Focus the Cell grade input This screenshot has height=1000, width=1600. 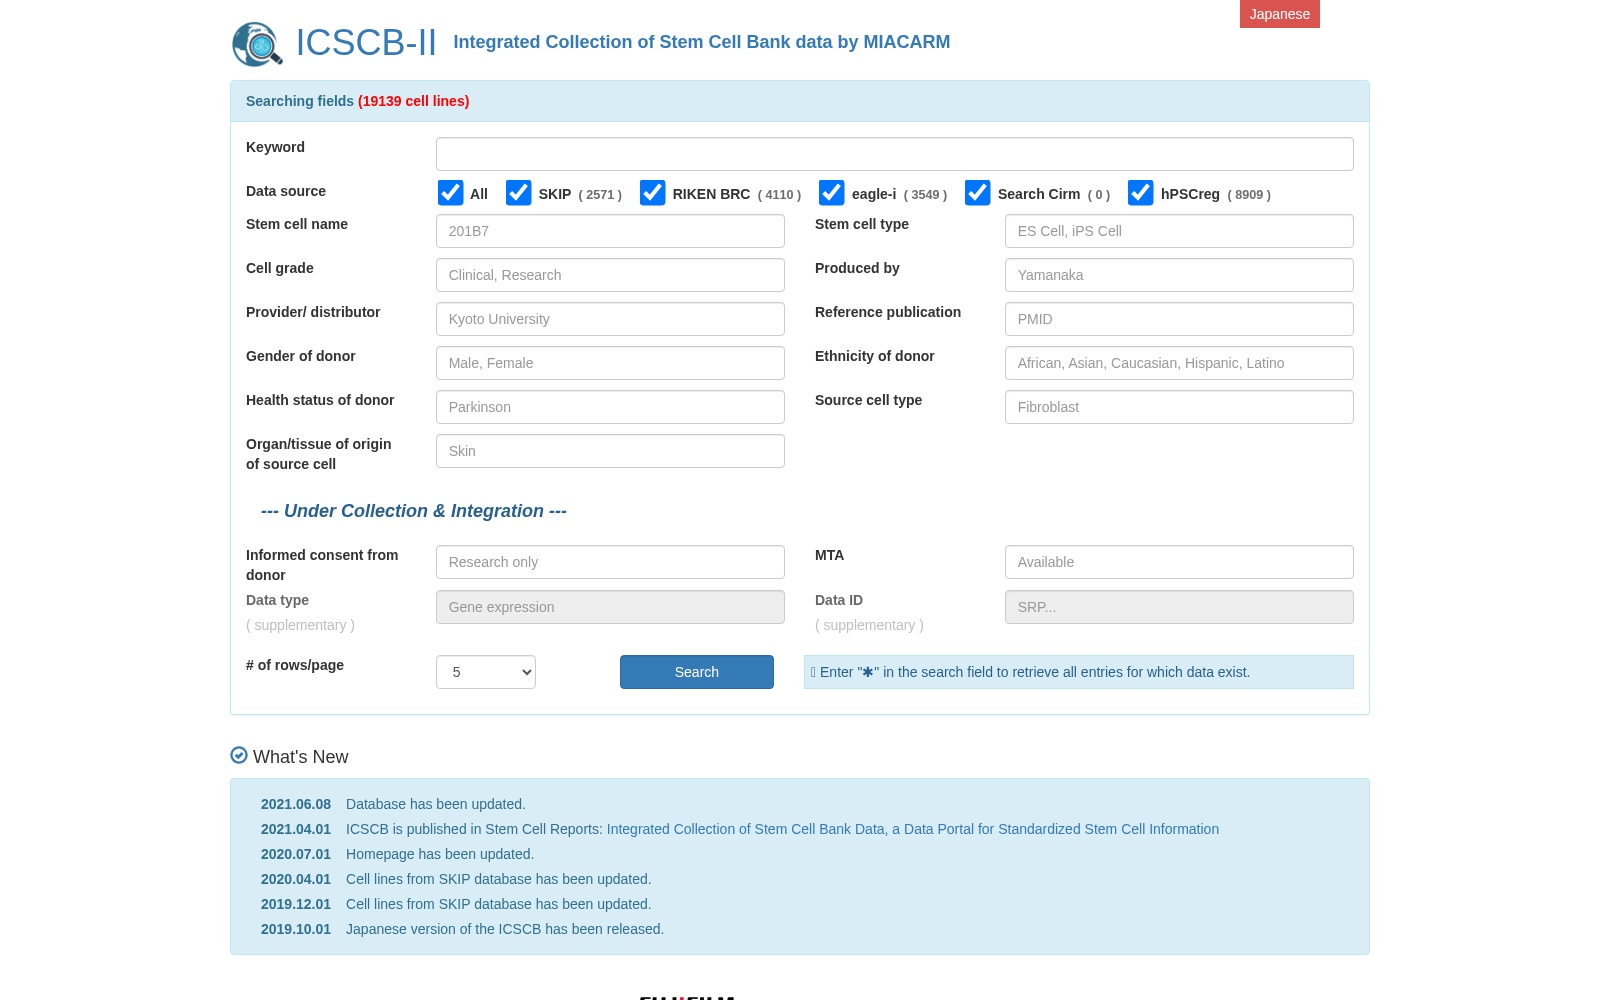(610, 275)
